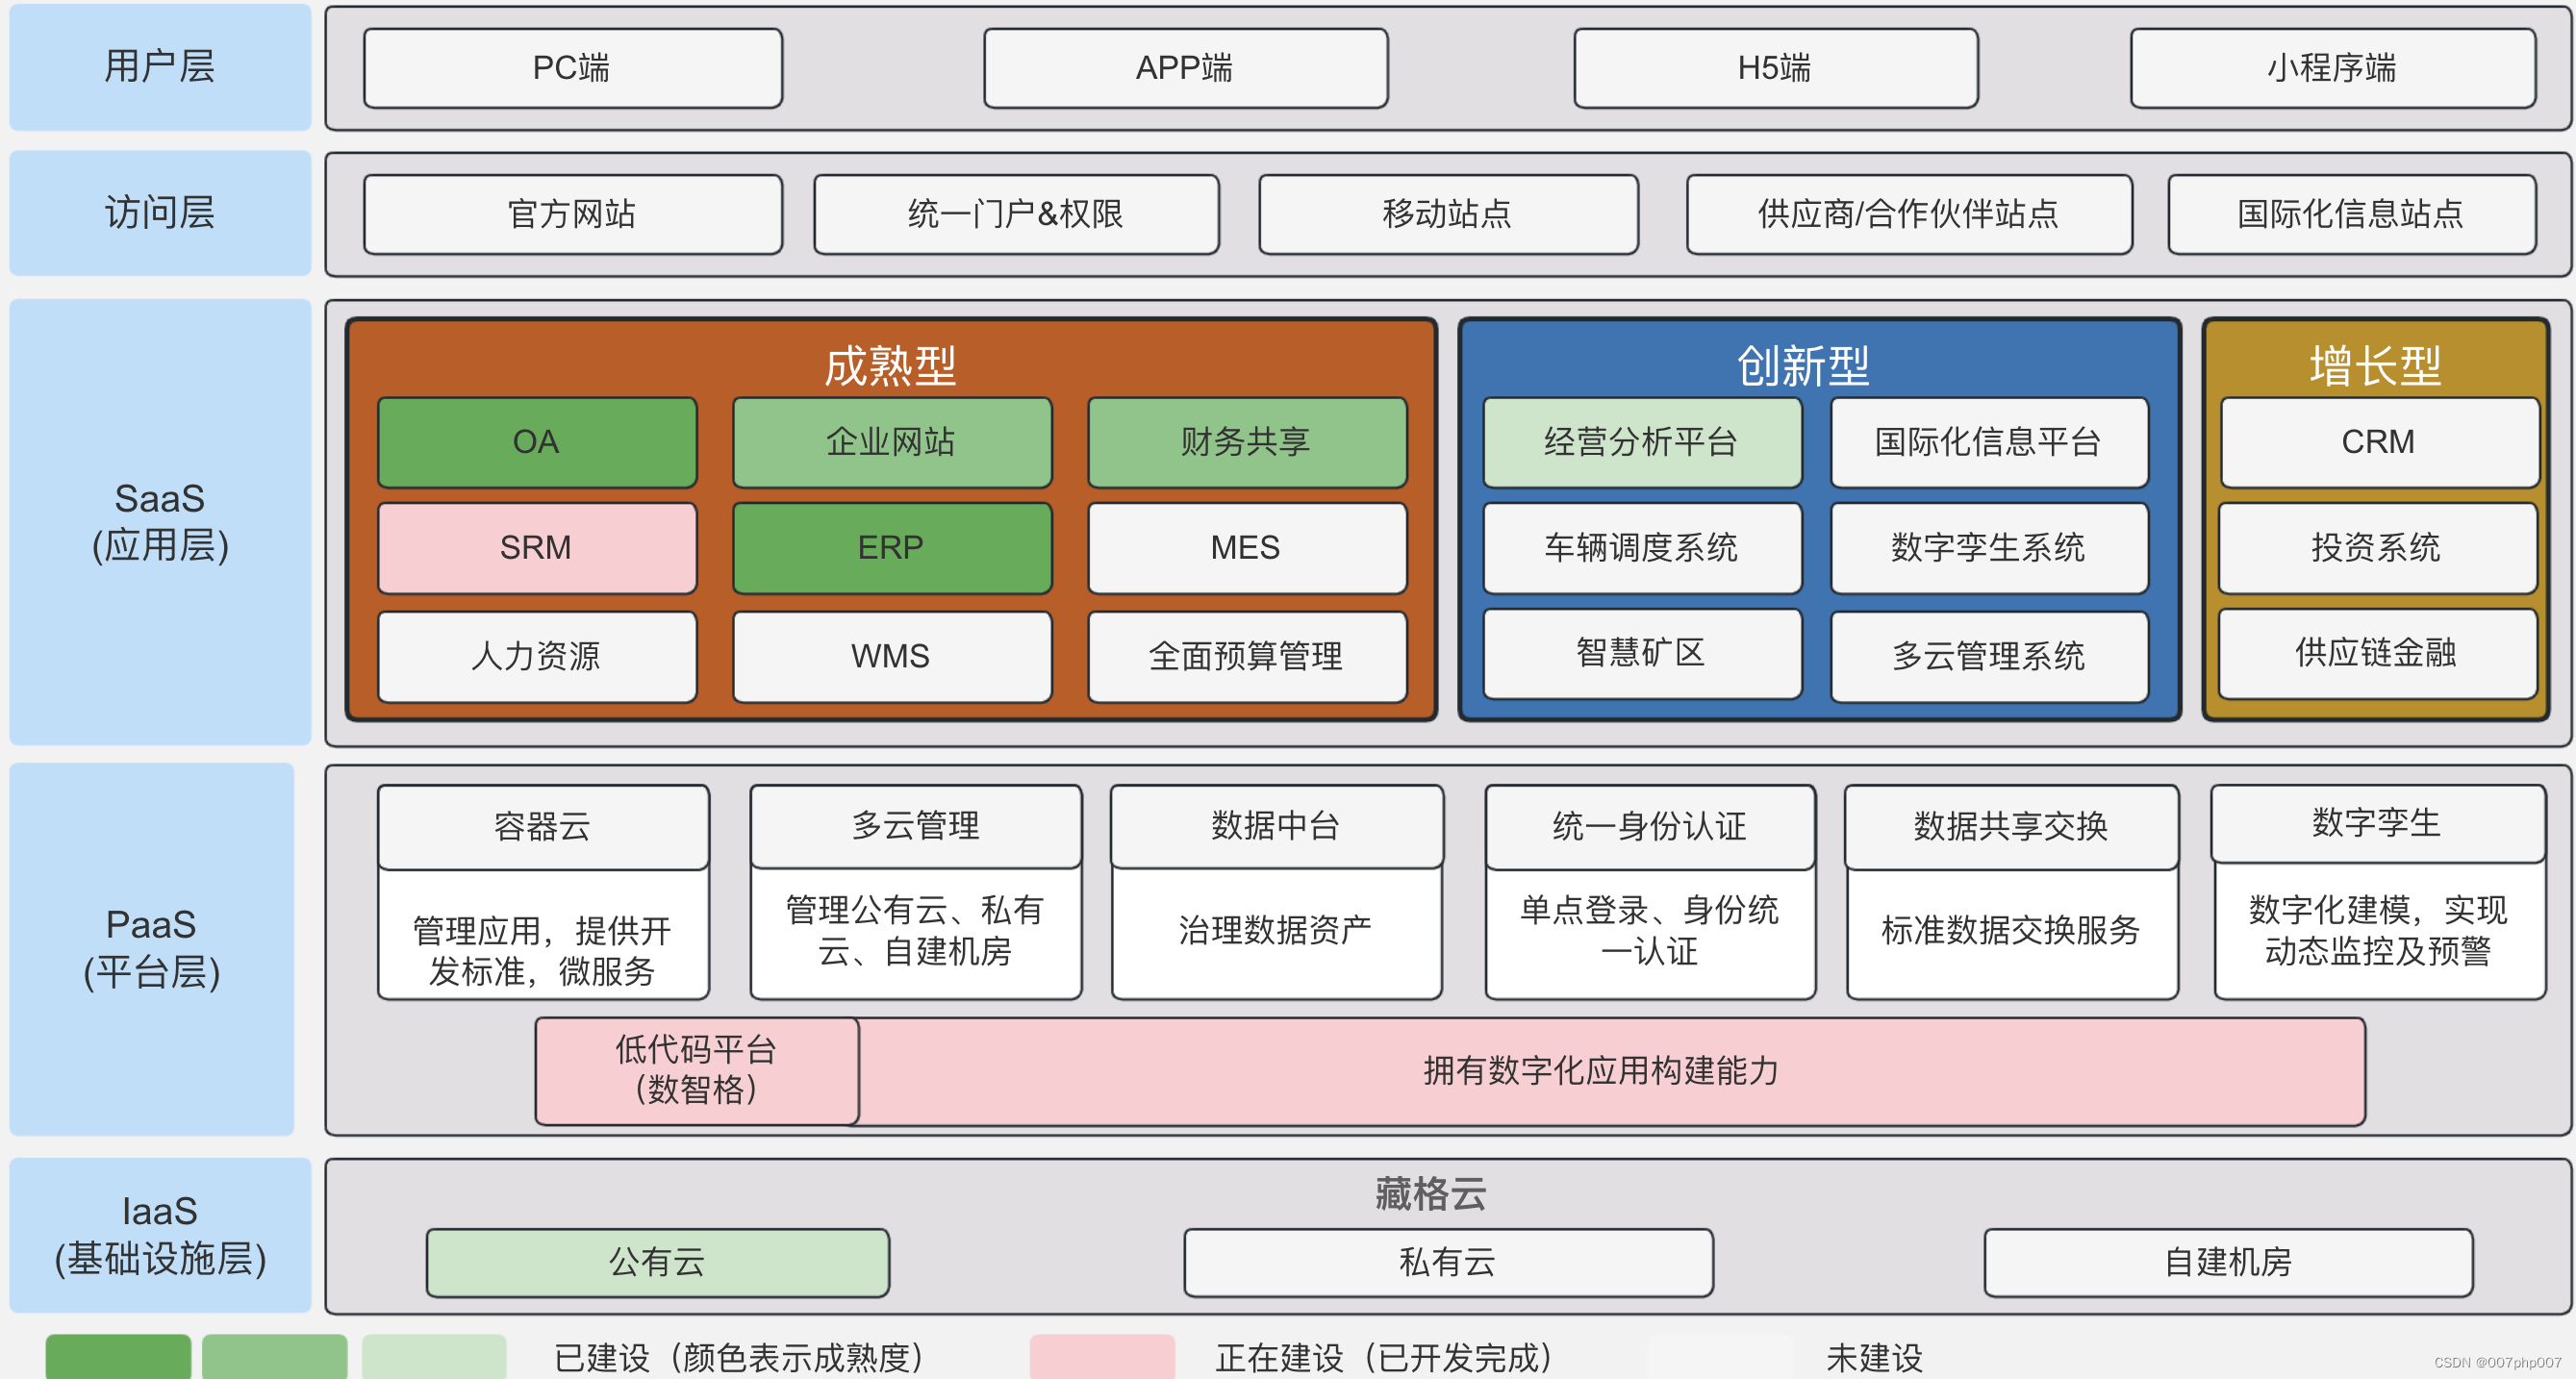Click 数字化建模，实现动态监控 description

click(2378, 930)
